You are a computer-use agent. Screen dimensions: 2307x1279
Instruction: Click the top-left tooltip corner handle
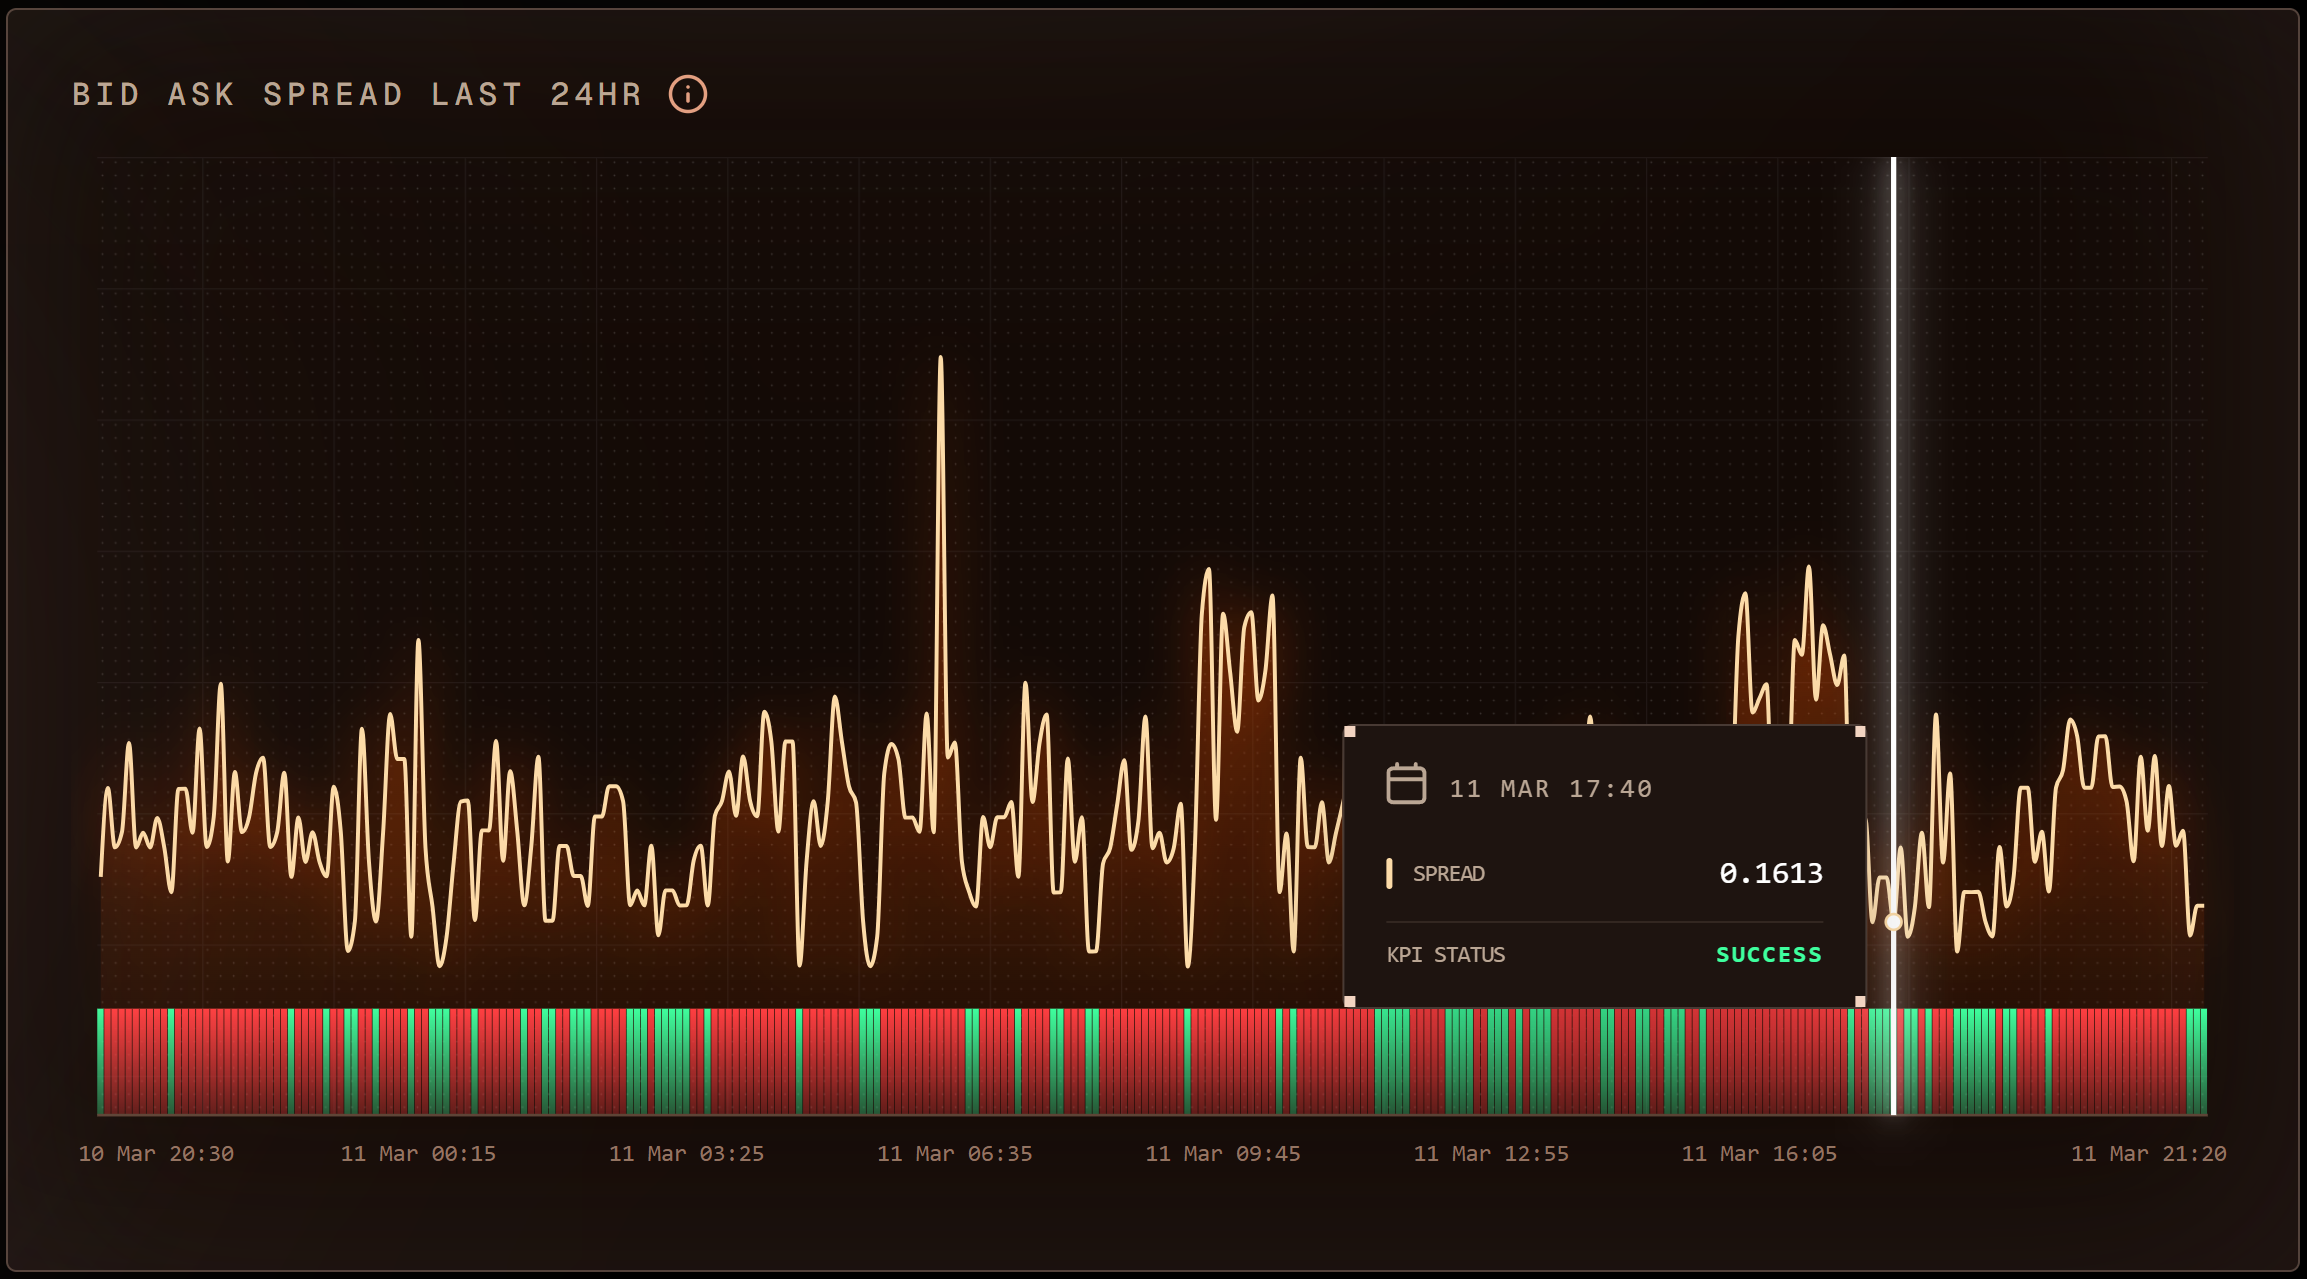point(1349,732)
